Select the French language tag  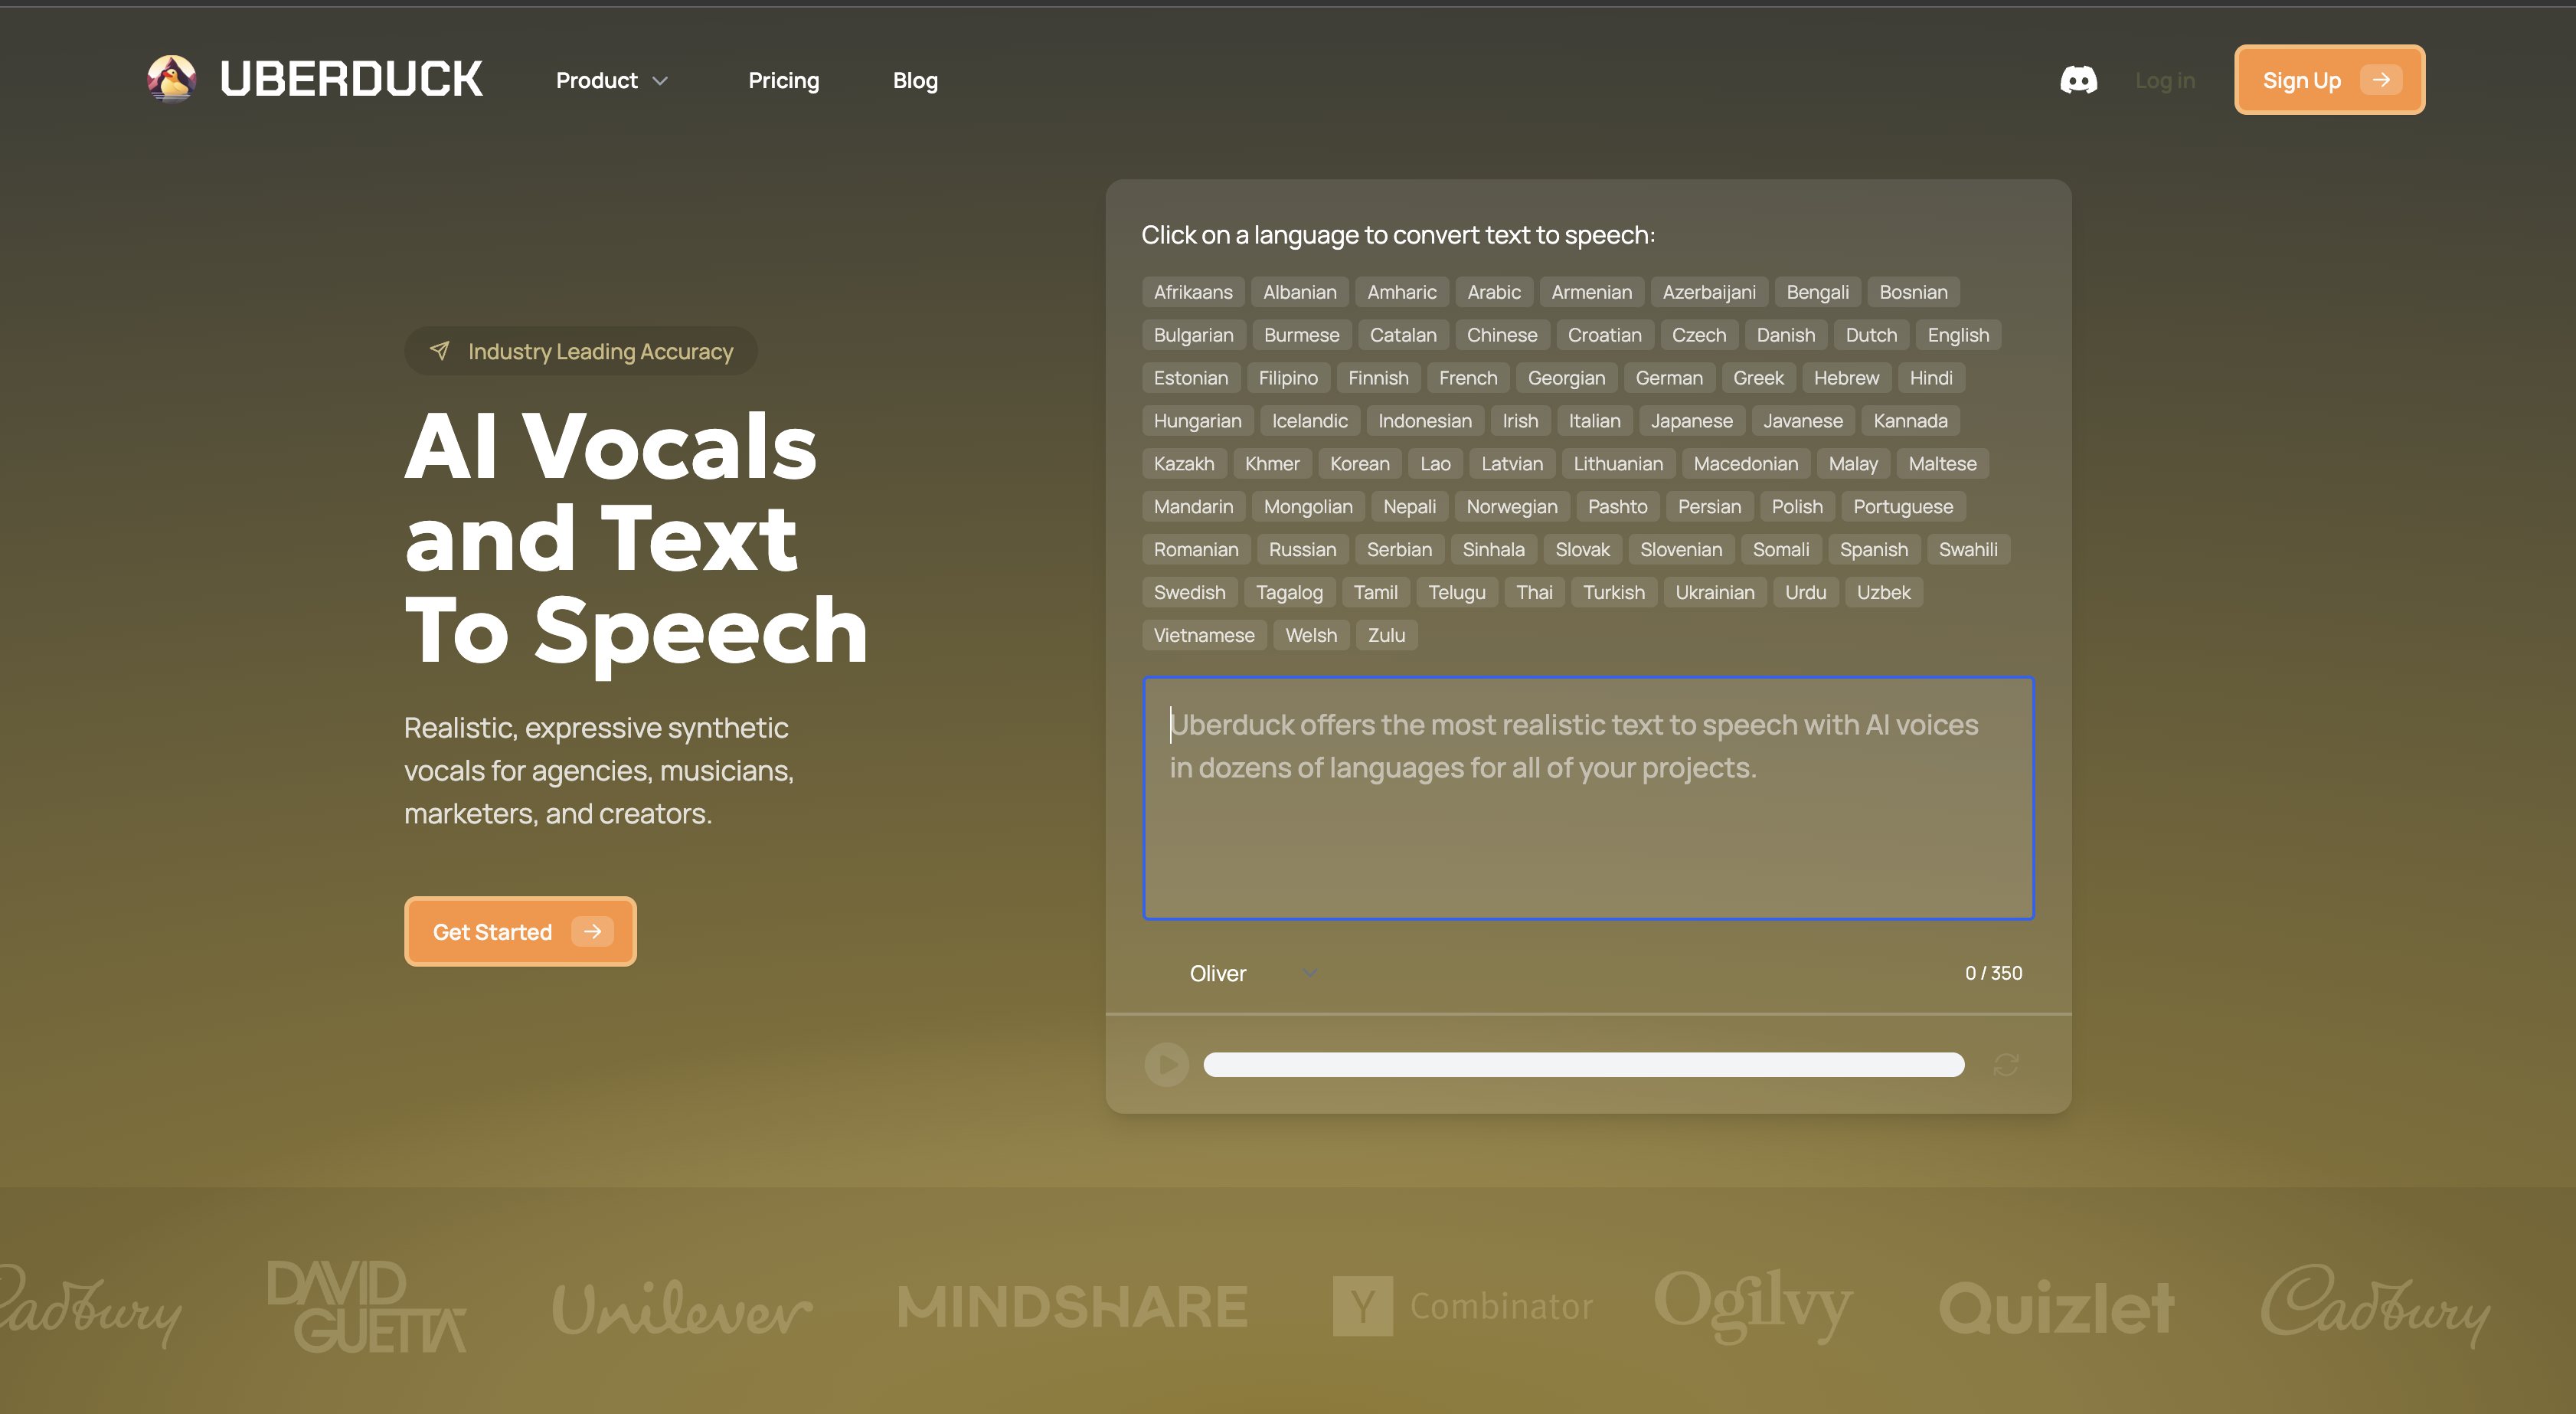[x=1467, y=378]
